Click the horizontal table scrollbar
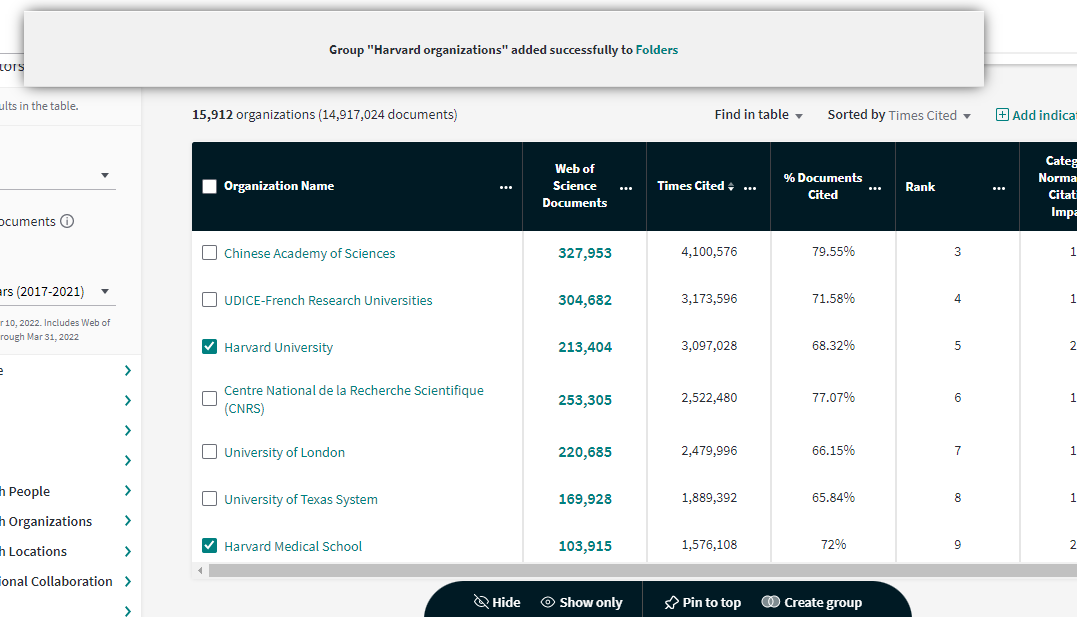The height and width of the screenshot is (617, 1077). pos(600,570)
